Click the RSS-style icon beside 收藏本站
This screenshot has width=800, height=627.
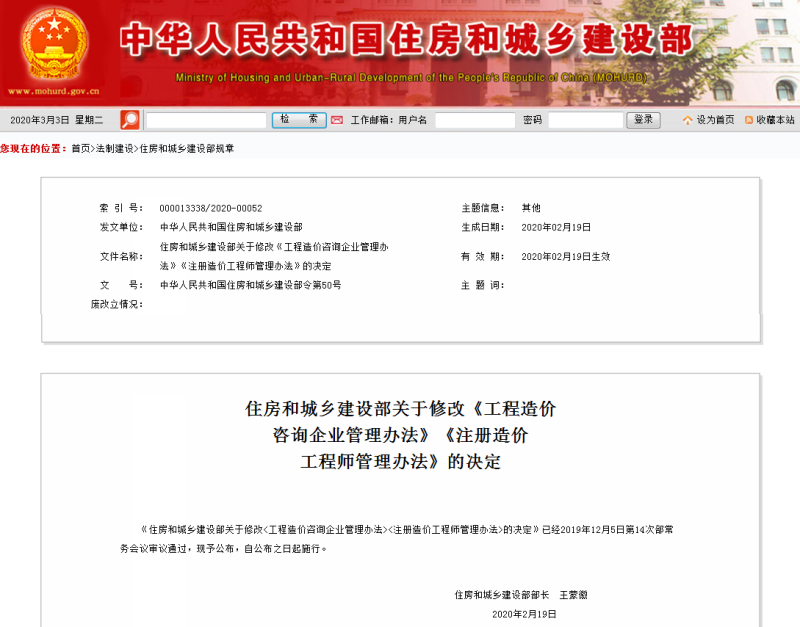748,120
